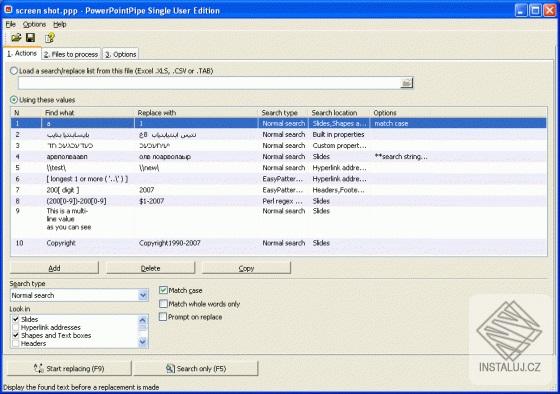Click the Replace with column header
The image size is (560, 394).
click(x=196, y=113)
